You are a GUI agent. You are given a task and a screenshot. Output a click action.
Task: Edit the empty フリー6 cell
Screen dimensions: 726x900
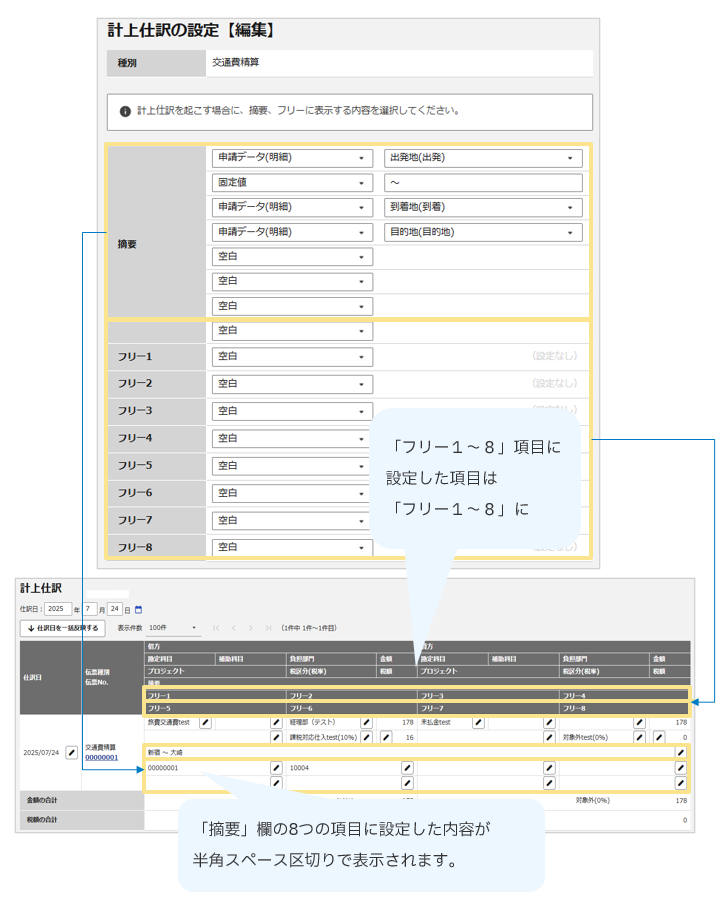(407, 782)
